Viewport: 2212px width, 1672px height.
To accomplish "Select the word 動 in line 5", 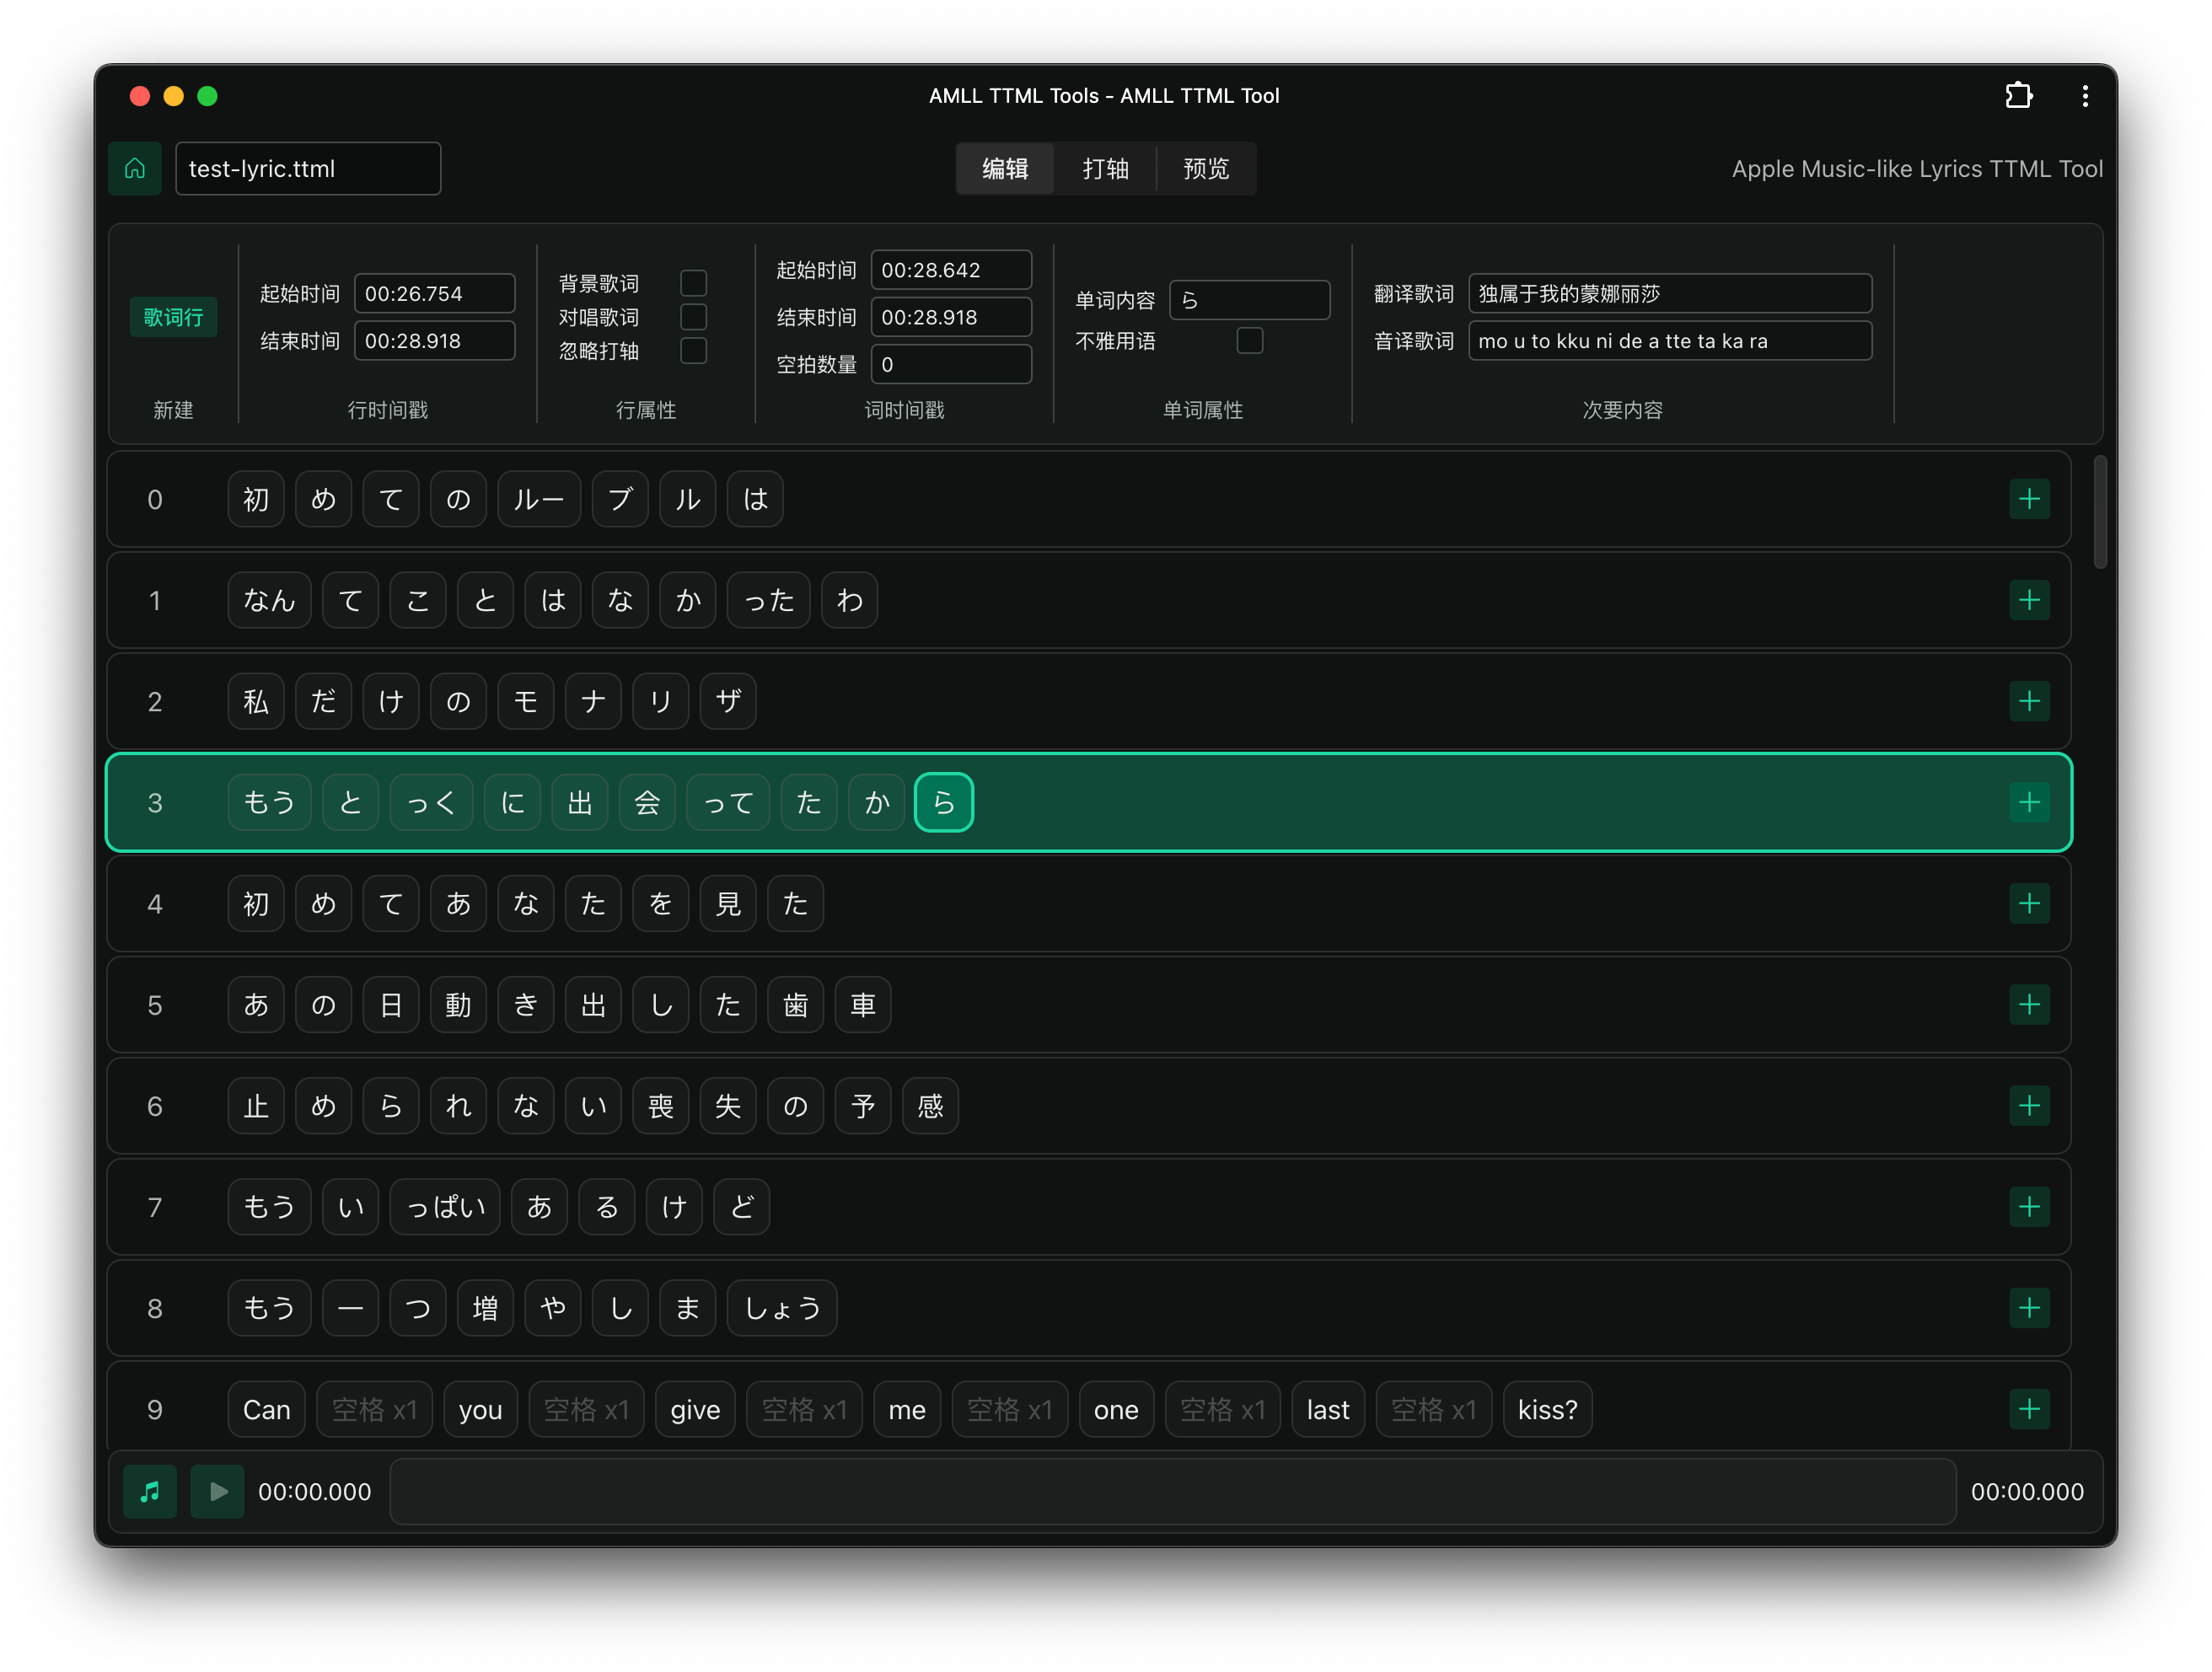I will [x=458, y=1004].
